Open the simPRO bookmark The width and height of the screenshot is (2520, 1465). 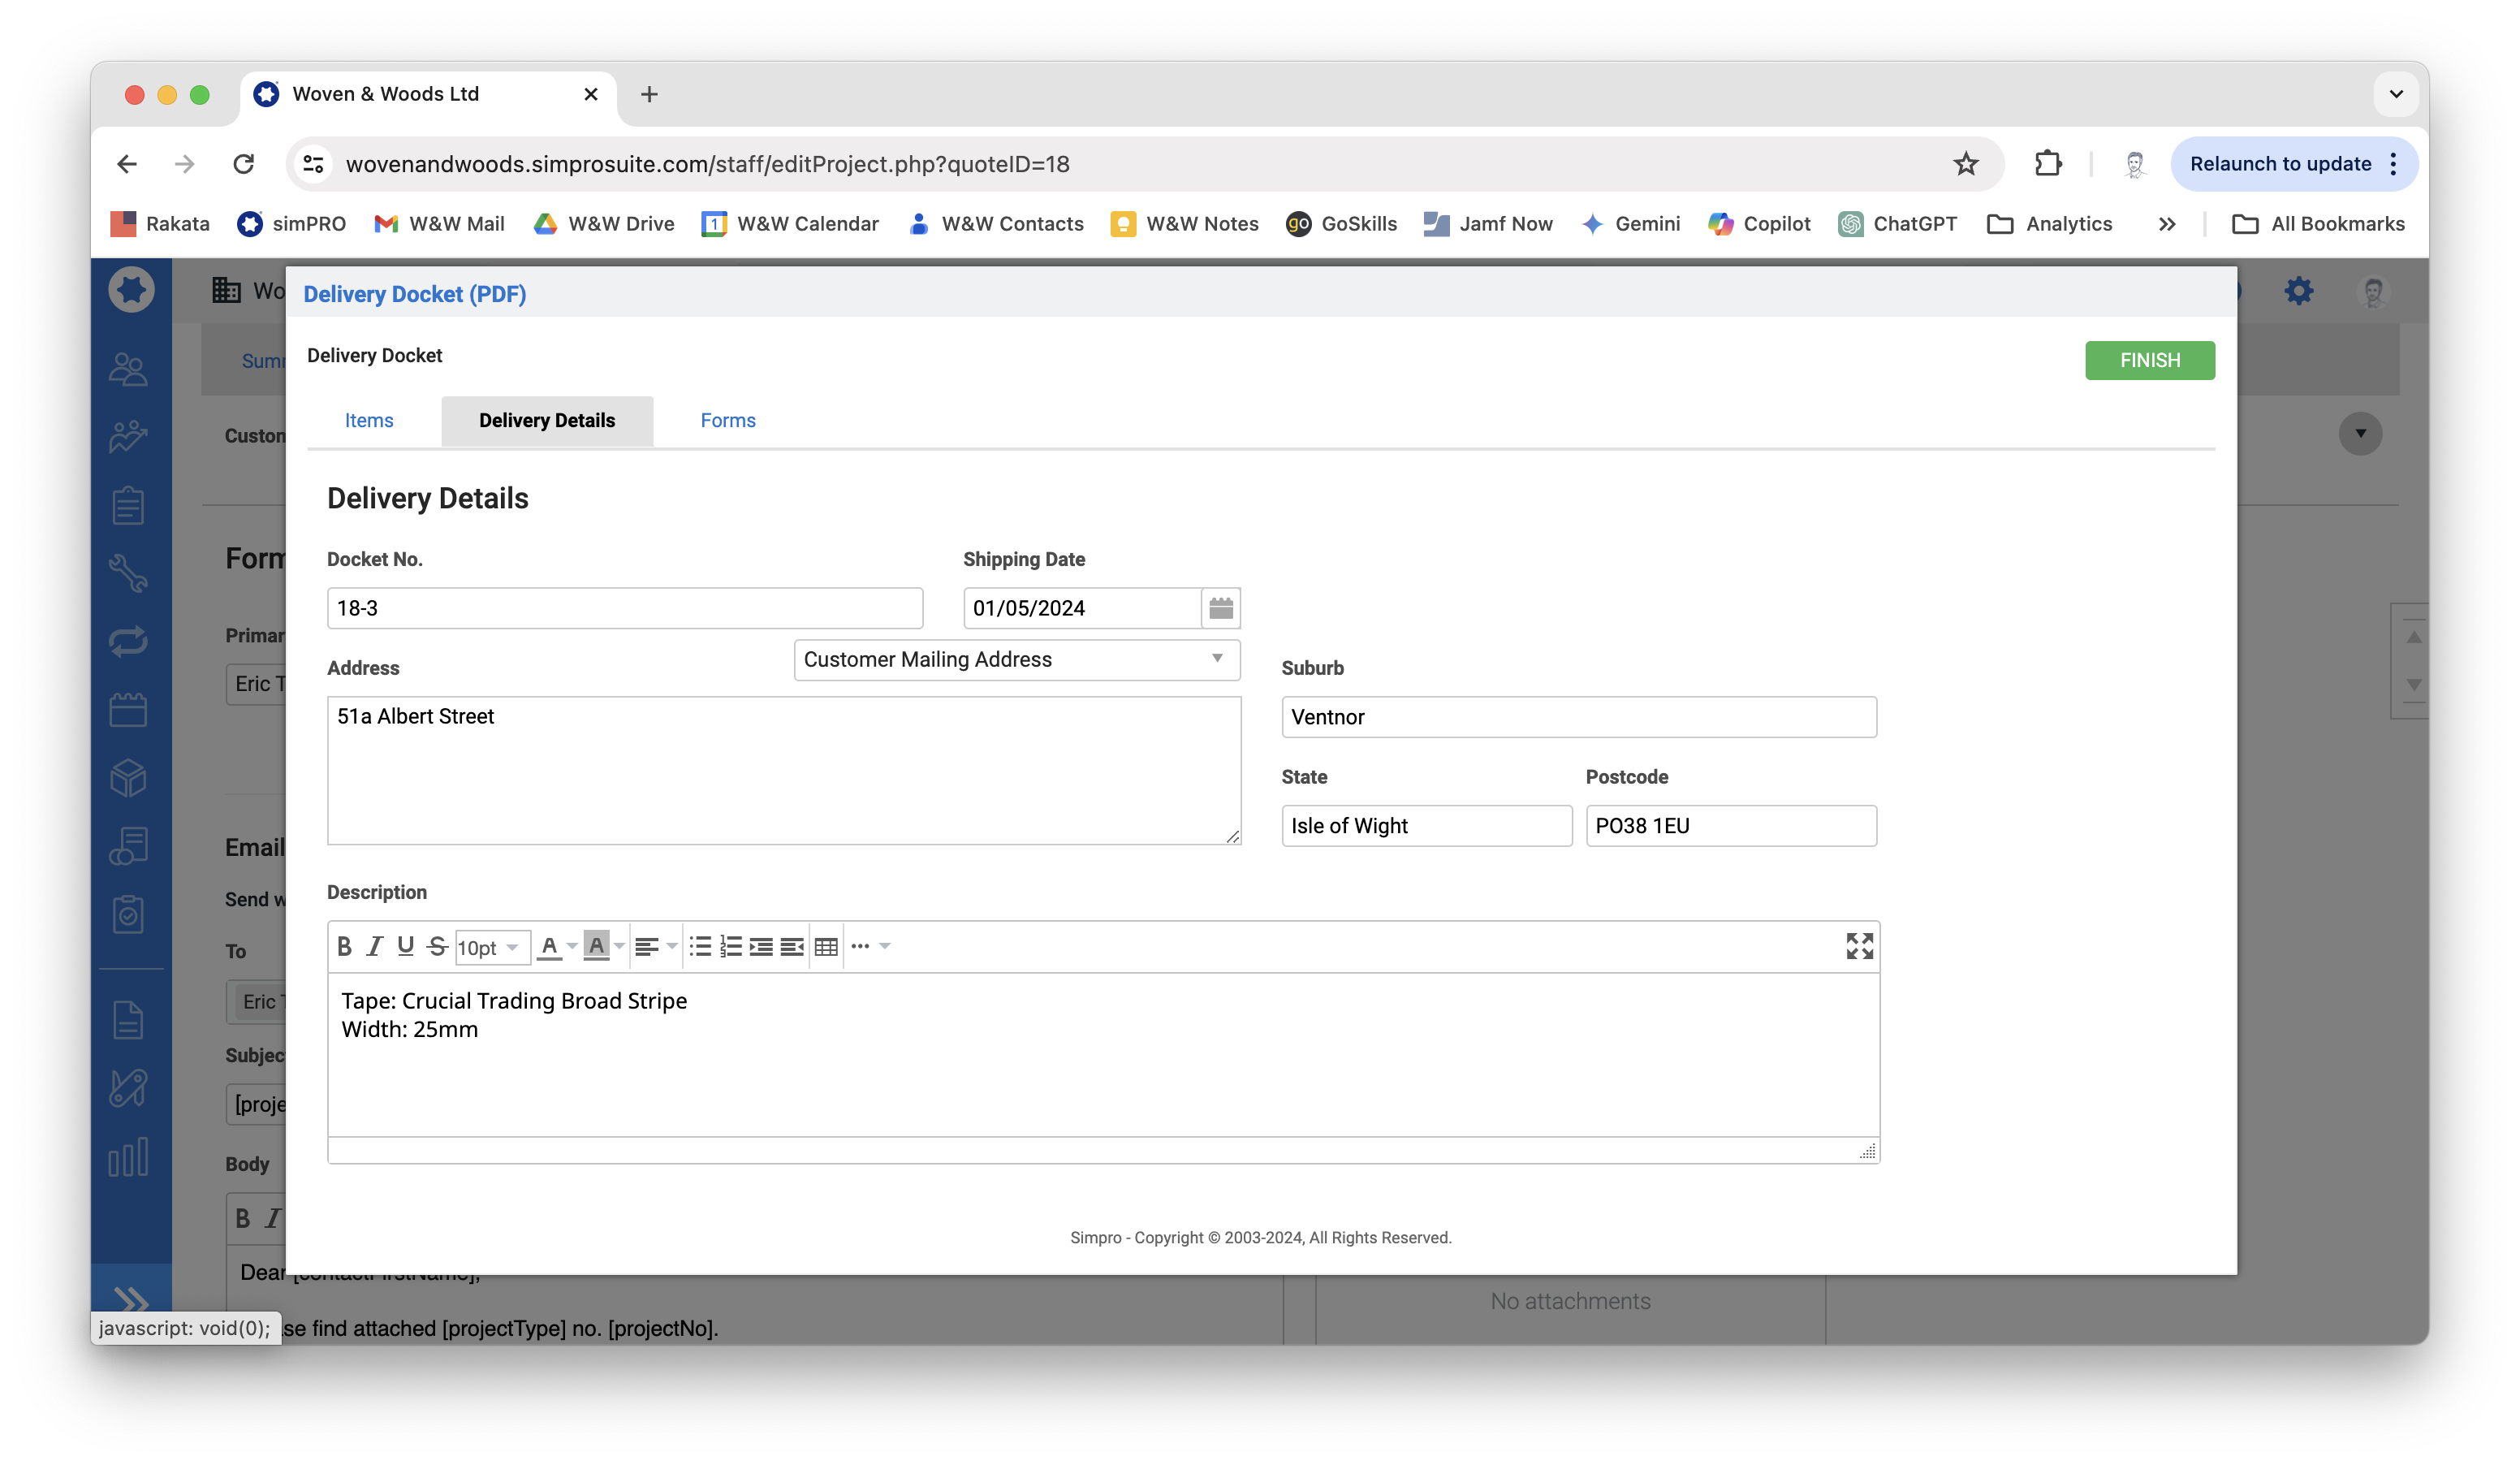pos(291,224)
